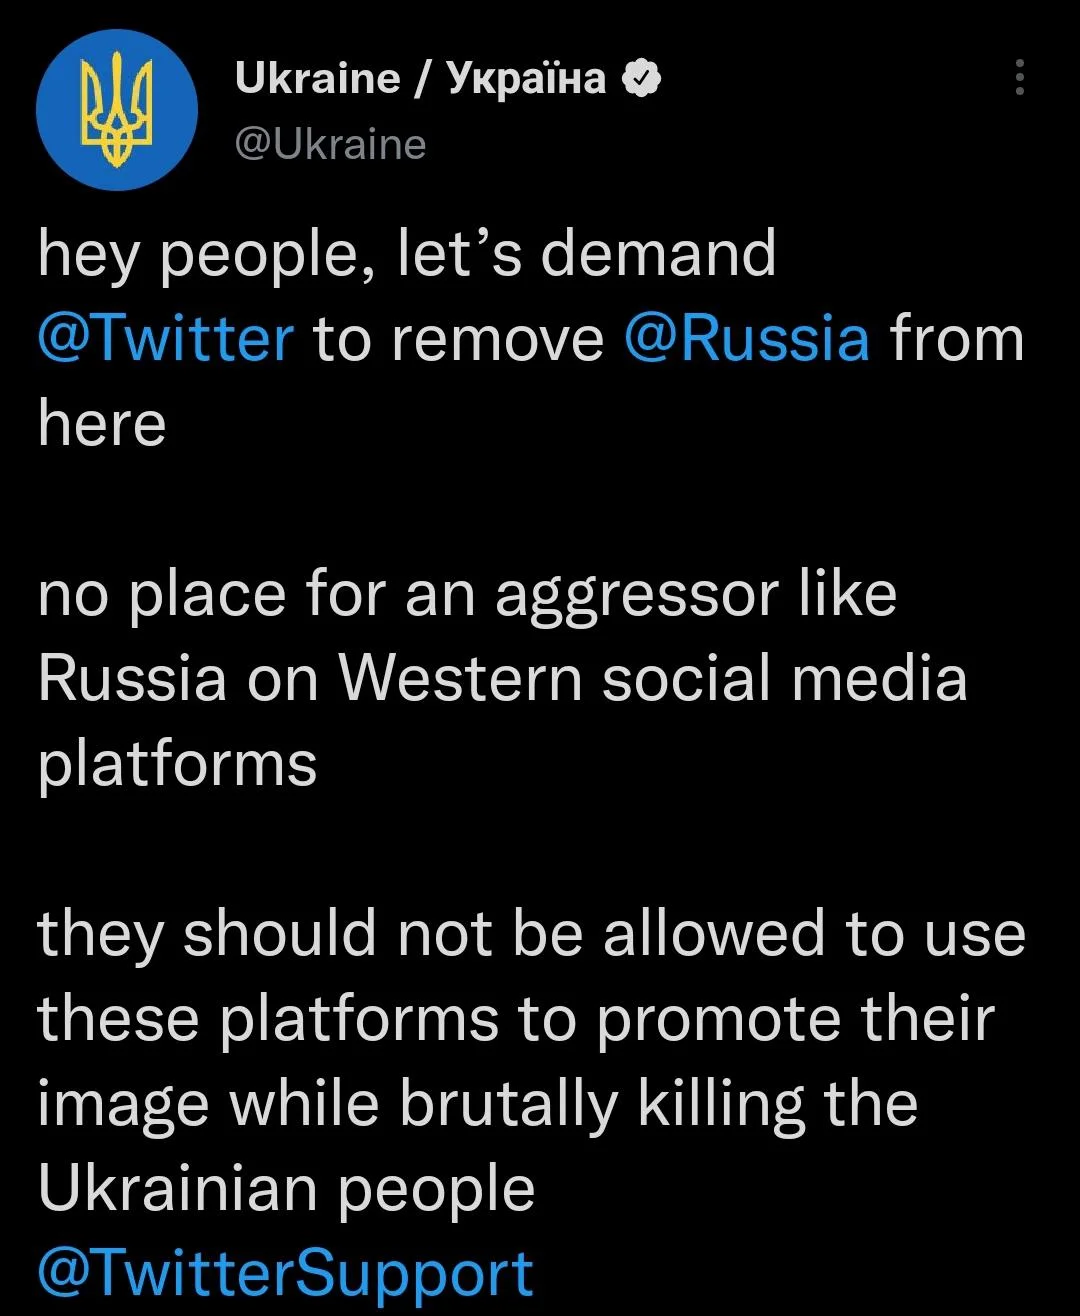Open the @Ukraine handle below the display name
This screenshot has width=1080, height=1316.
(330, 145)
